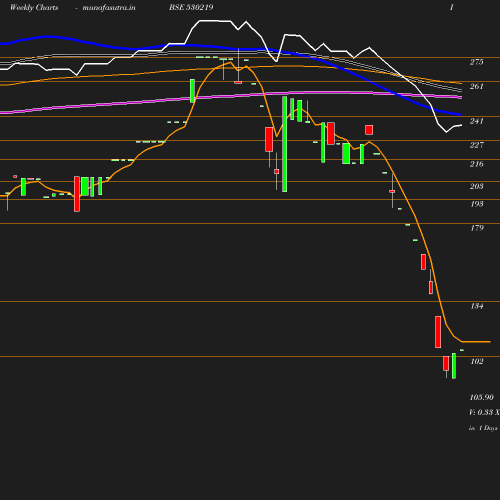Viewport: 500px width, 500px height.
Task: Click the "BSE 530219" stock code label
Action: (x=191, y=7)
